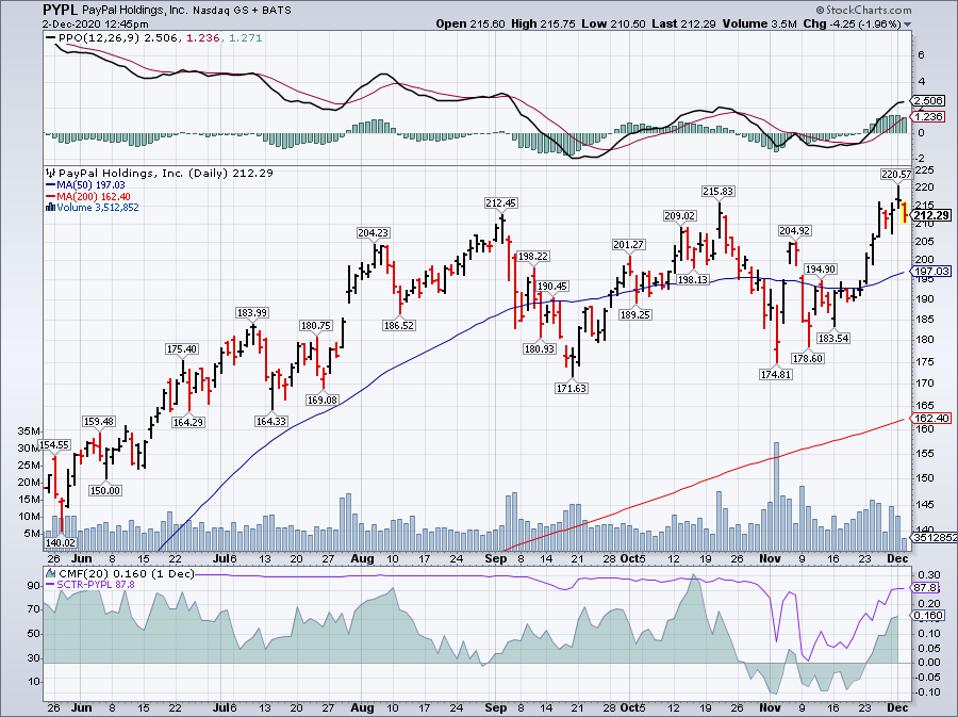Screen dimensions: 958x717
Task: Click the 164.29 low price label
Action: (188, 421)
